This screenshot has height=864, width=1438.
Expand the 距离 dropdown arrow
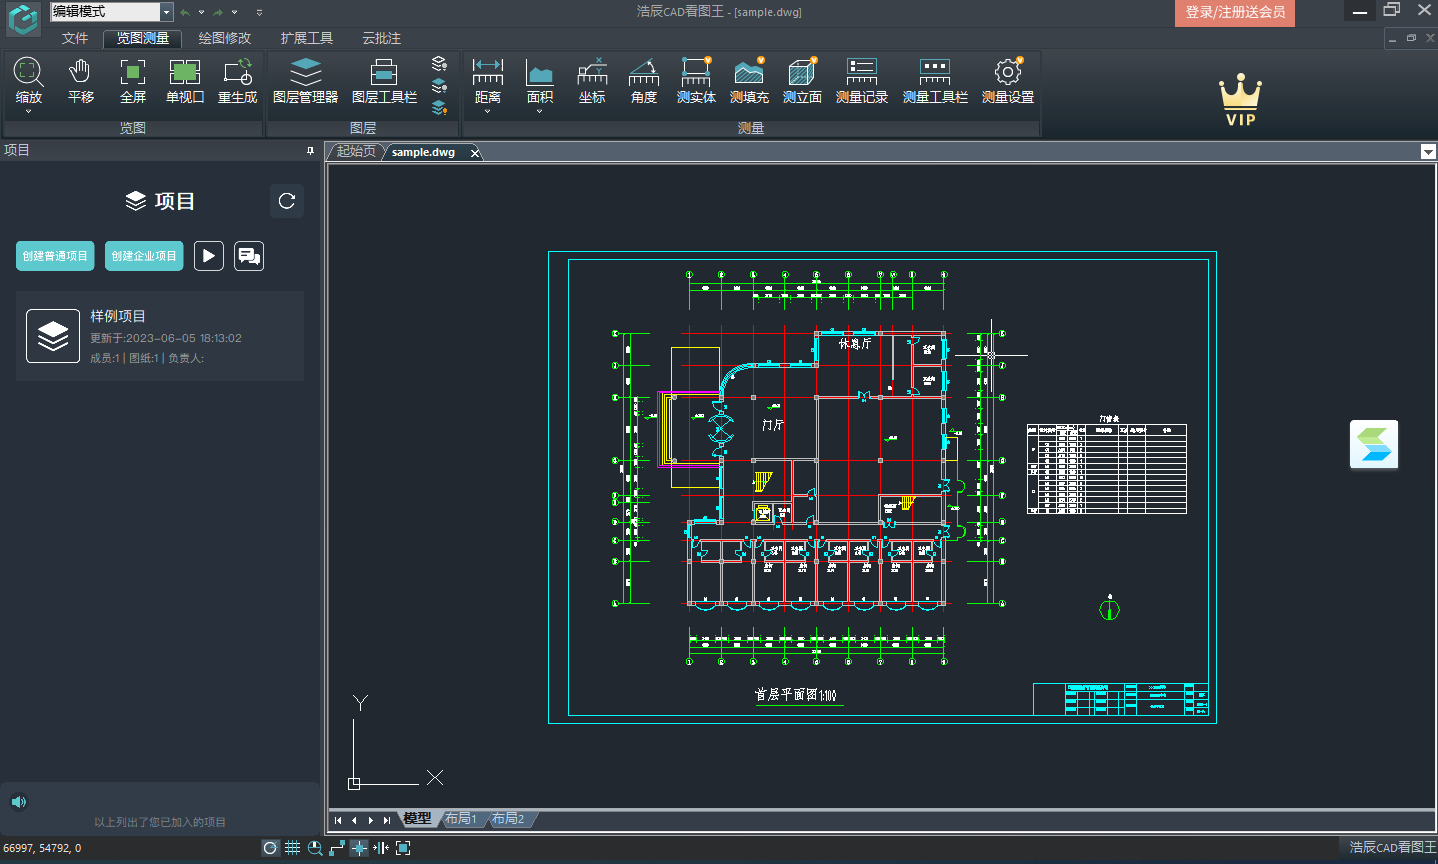[x=488, y=111]
